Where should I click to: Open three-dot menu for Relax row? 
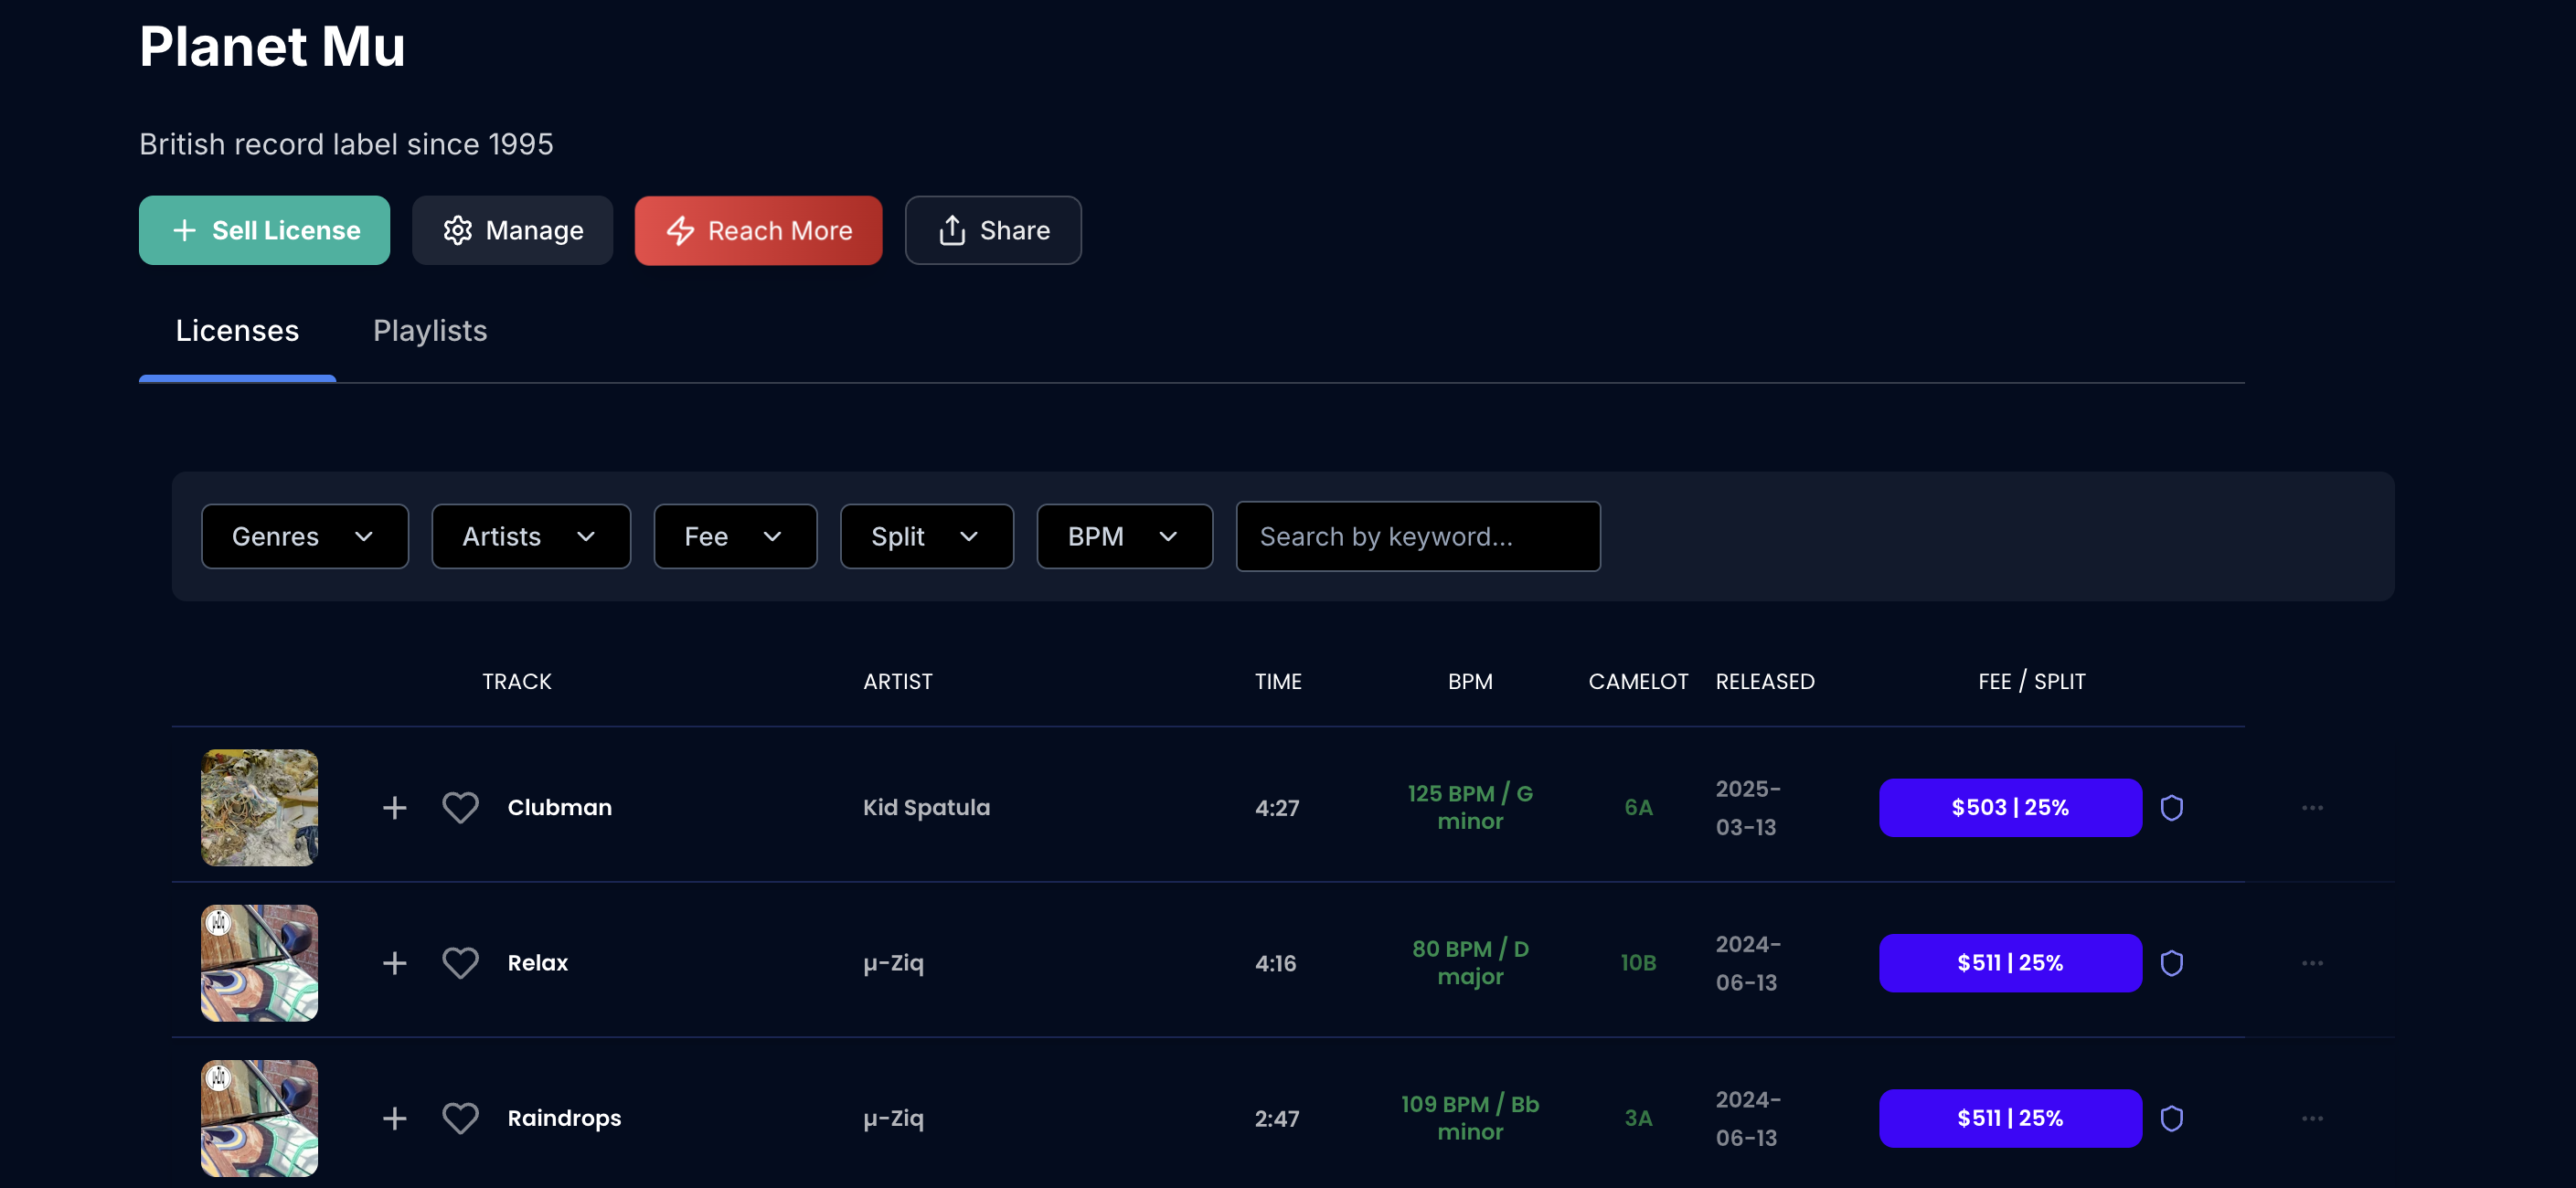click(2312, 963)
